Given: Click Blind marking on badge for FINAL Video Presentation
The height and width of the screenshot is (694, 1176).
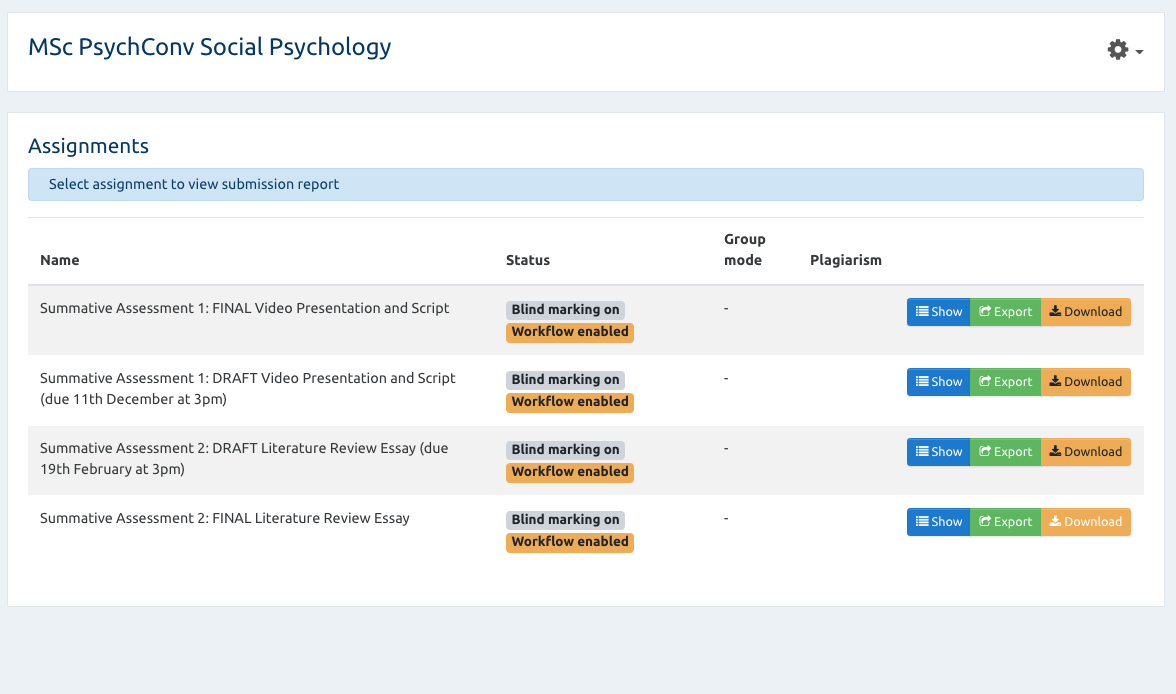Looking at the screenshot, I should pyautogui.click(x=566, y=310).
